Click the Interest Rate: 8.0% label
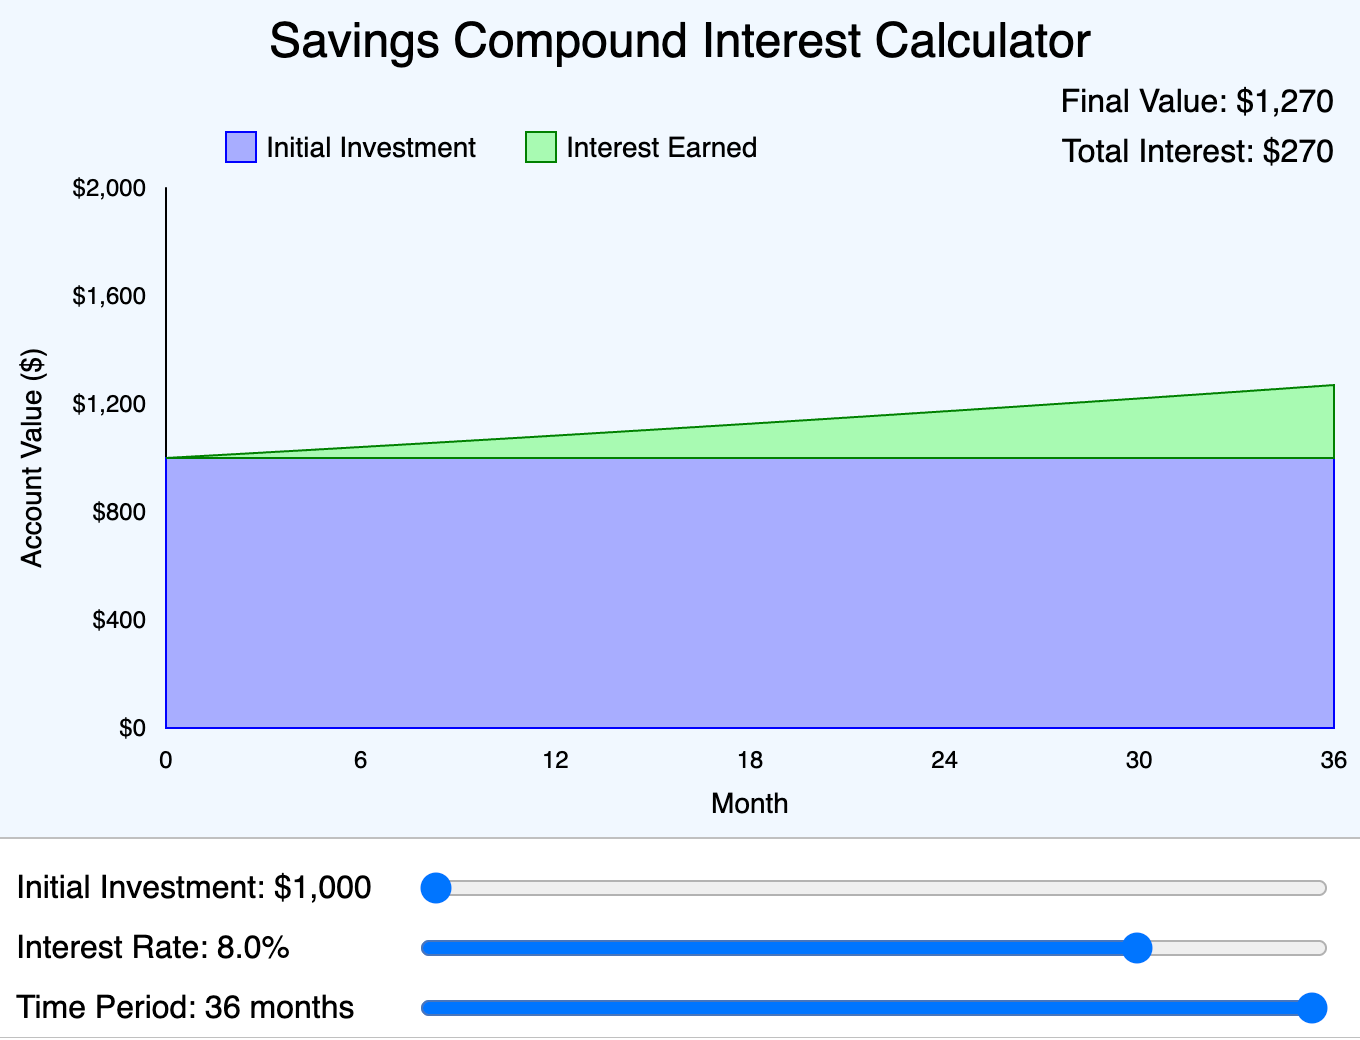The image size is (1360, 1040). (x=152, y=949)
